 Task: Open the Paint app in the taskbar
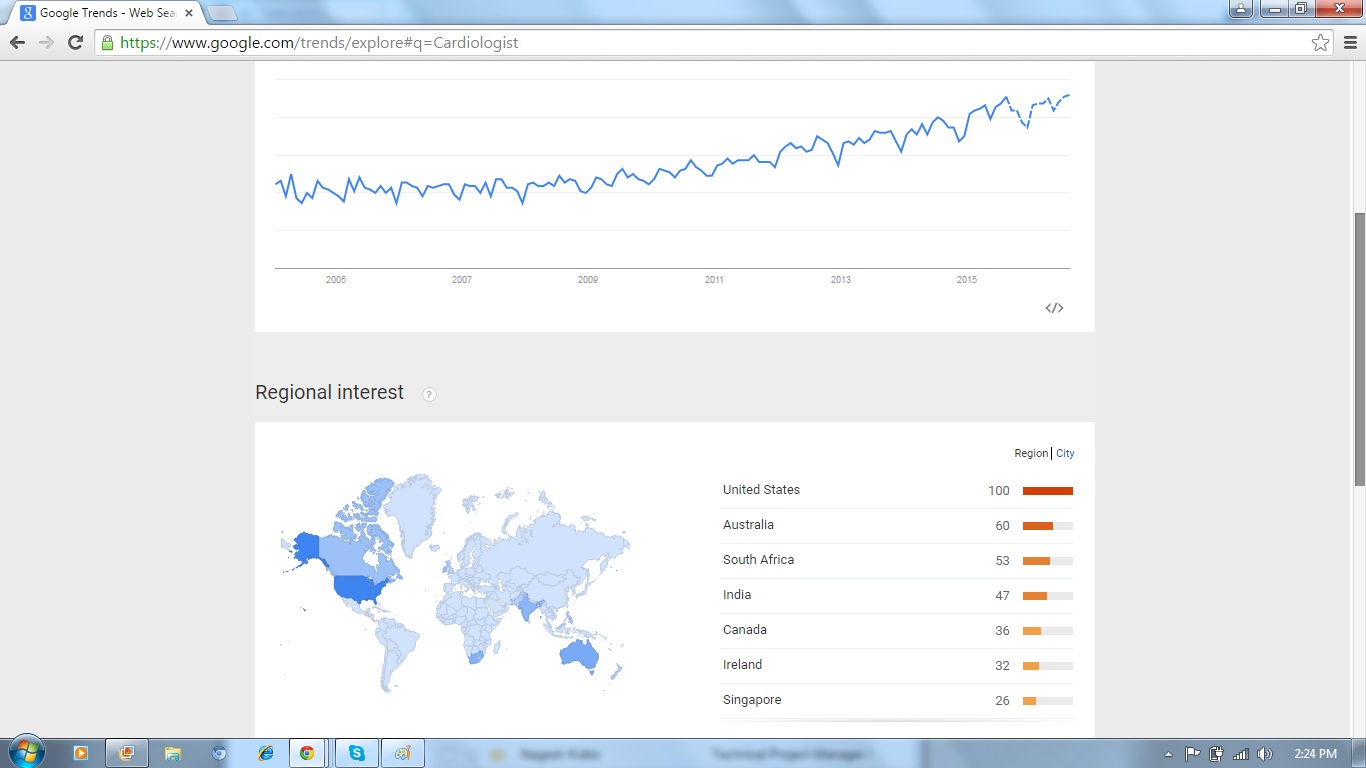(403, 753)
